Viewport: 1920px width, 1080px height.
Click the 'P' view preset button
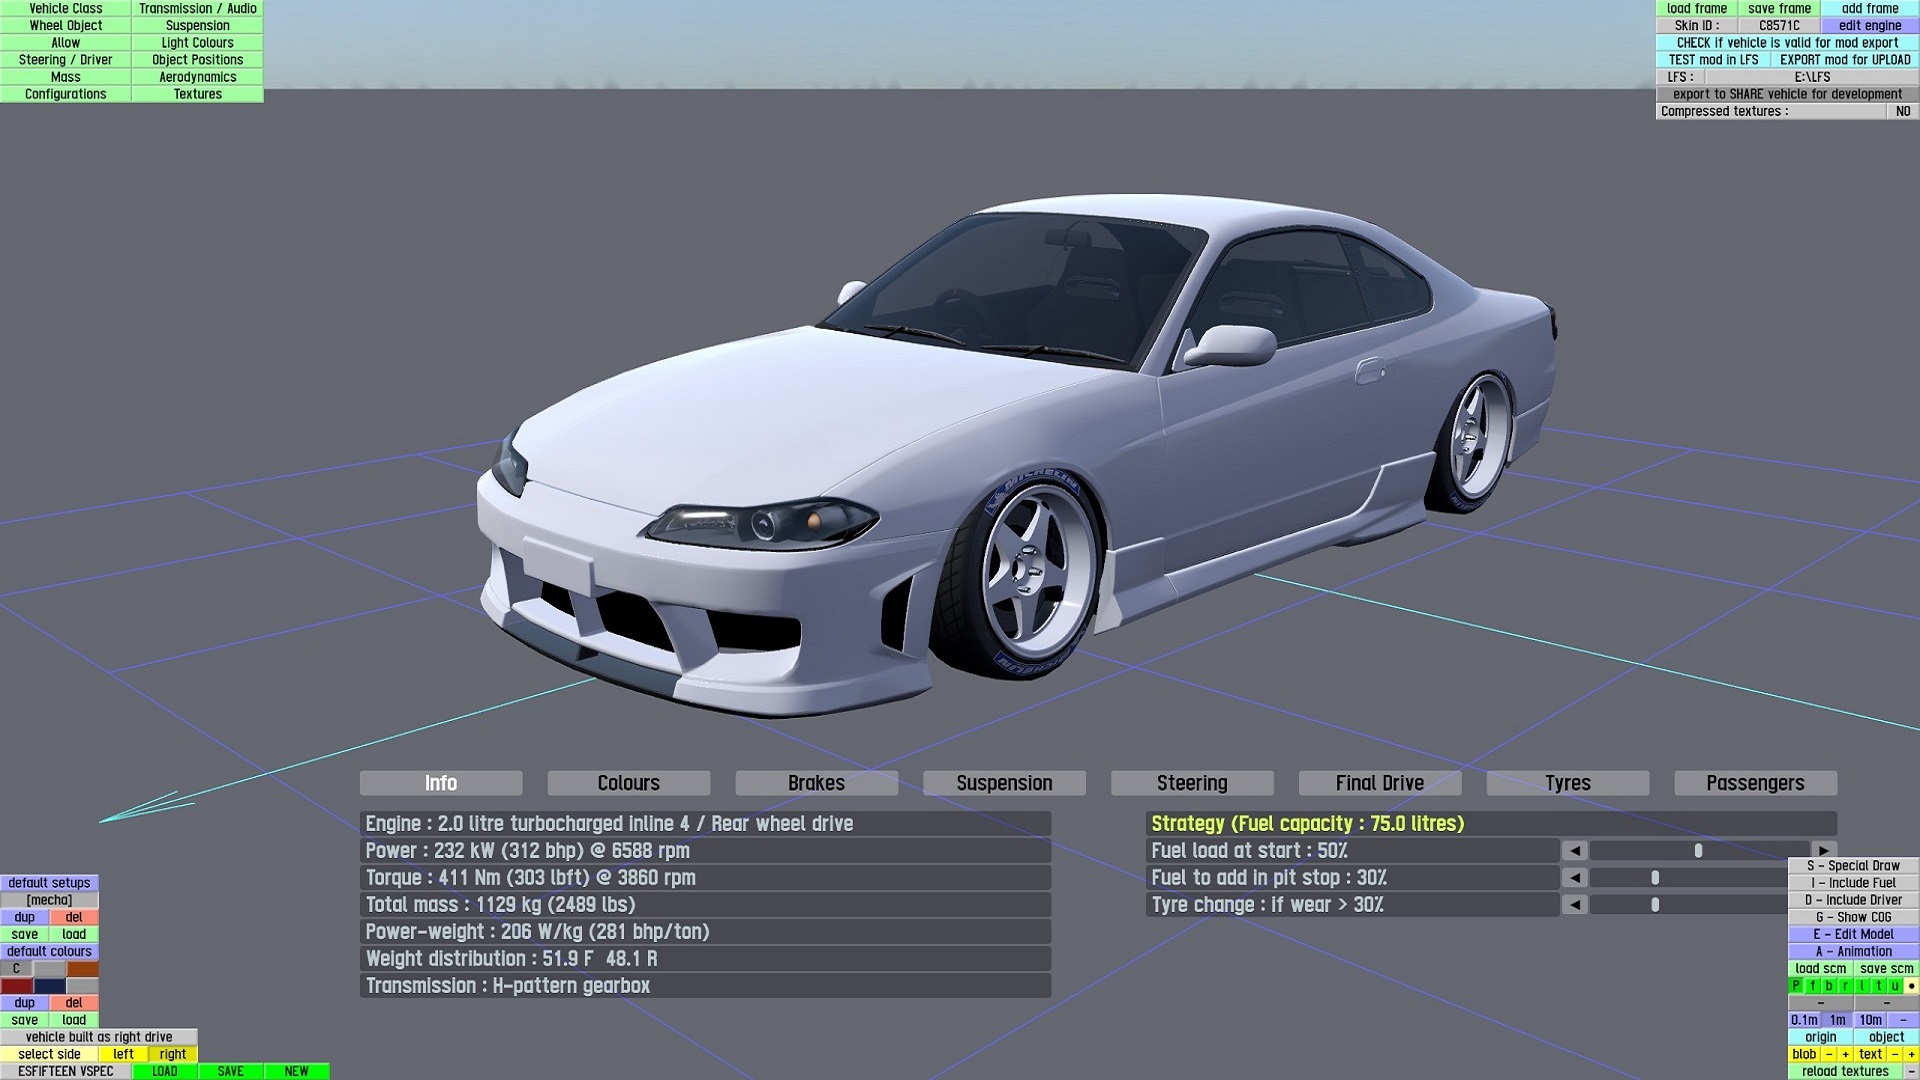tap(1796, 986)
